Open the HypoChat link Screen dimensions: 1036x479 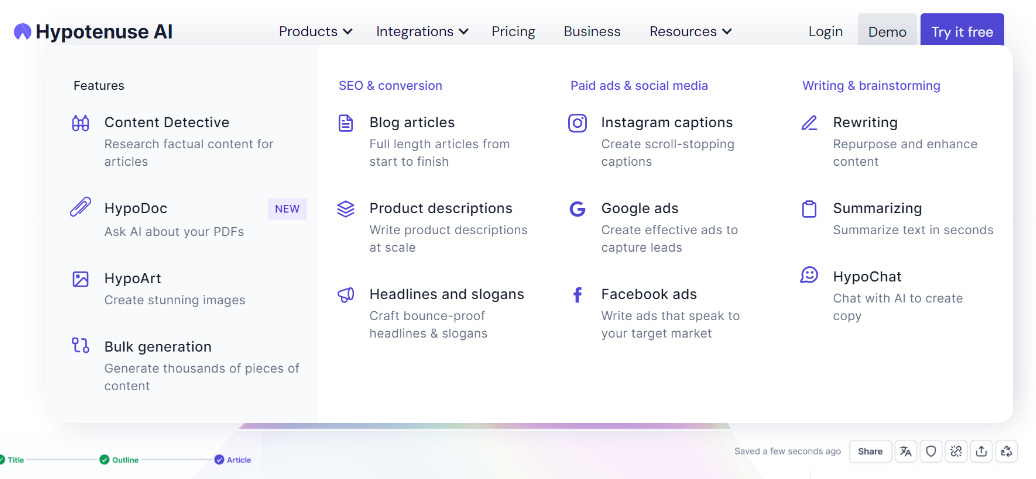pyautogui.click(x=867, y=276)
